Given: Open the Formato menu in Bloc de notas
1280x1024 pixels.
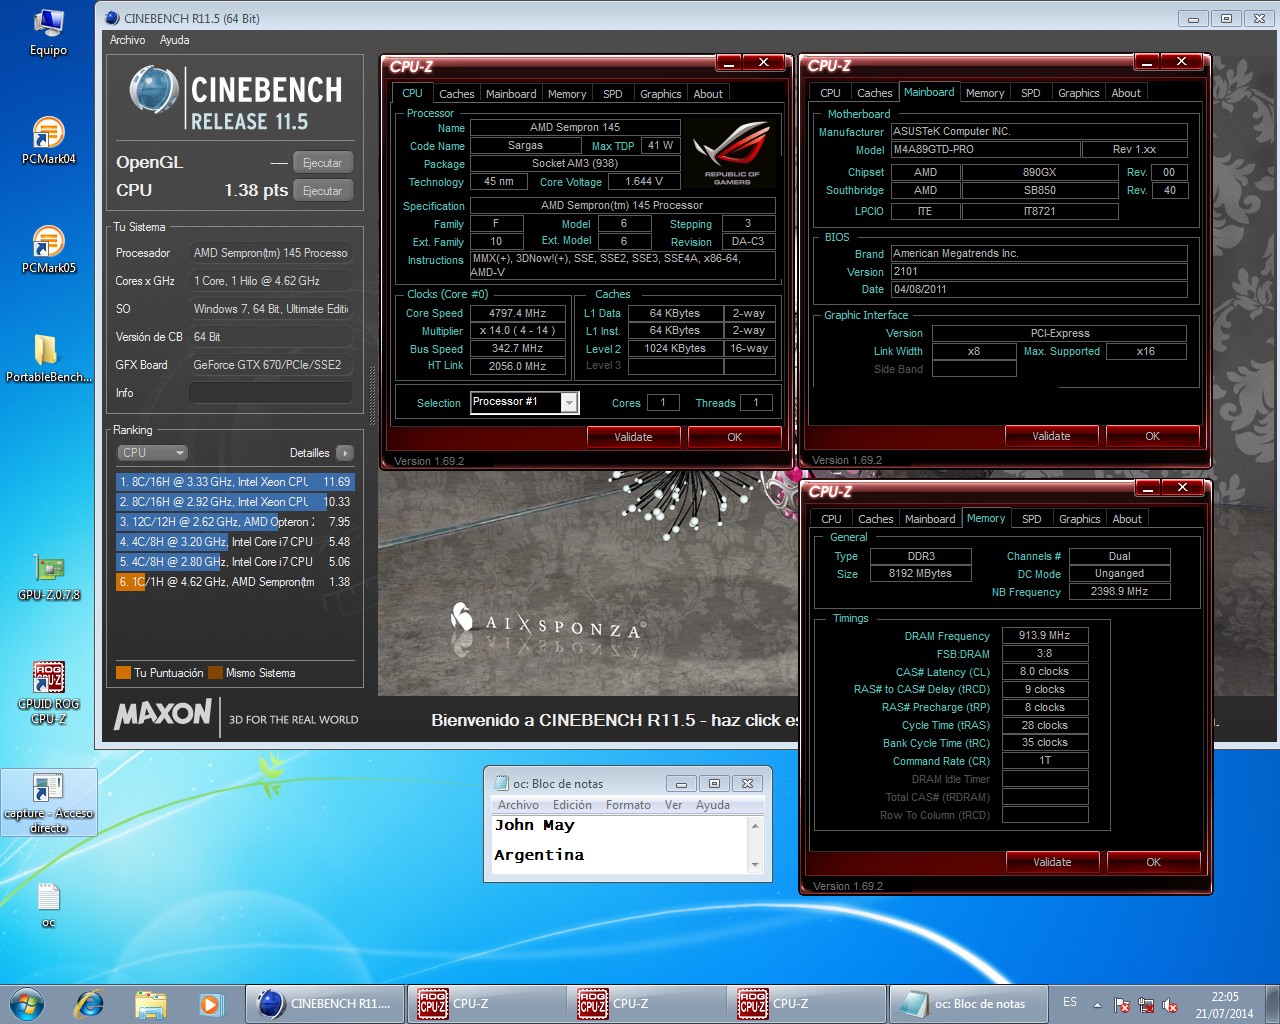Looking at the screenshot, I should (x=628, y=805).
